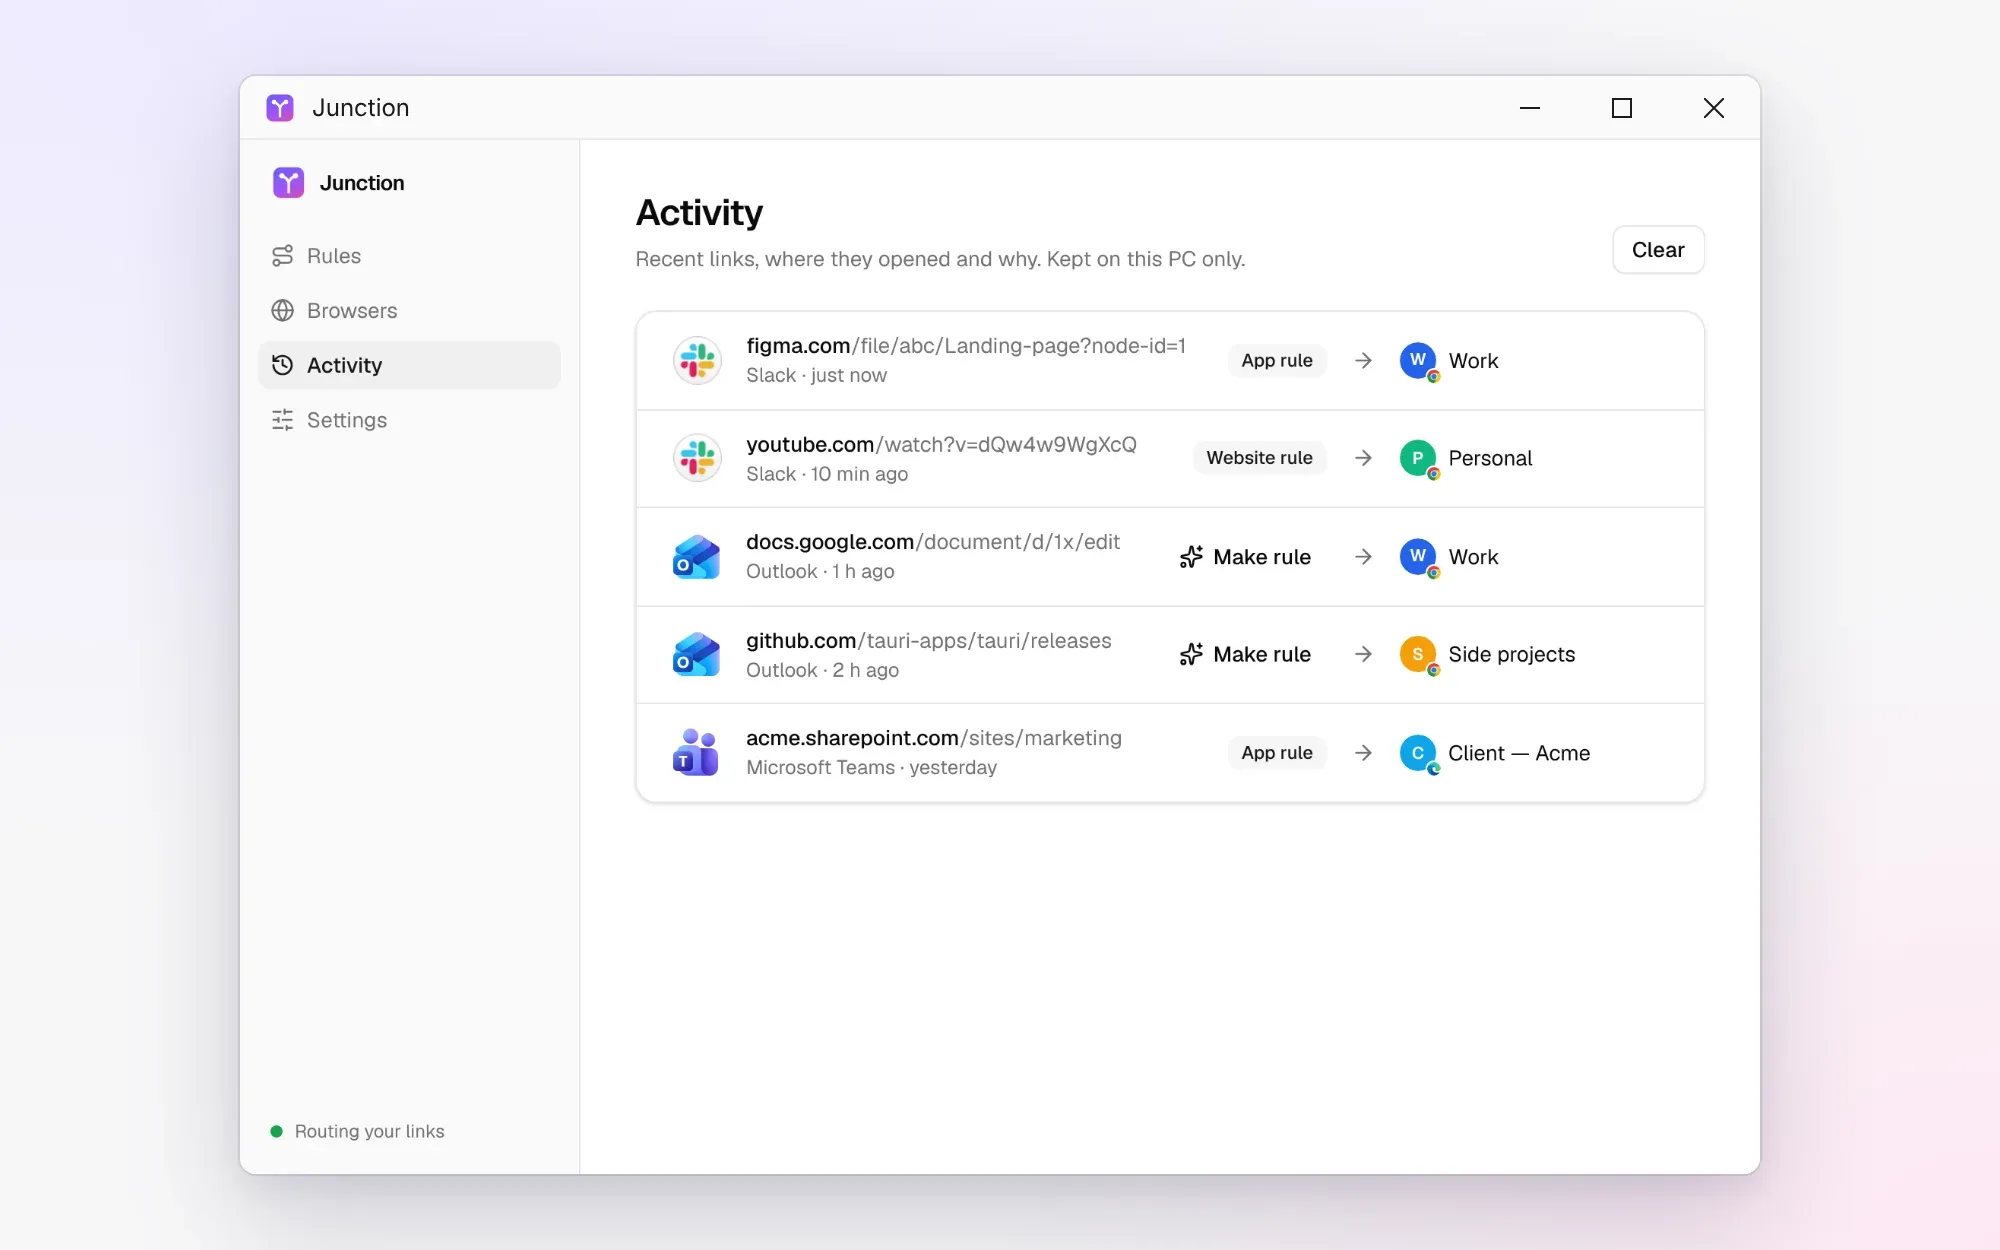Click the Side projects profile avatar
This screenshot has width=2000, height=1250.
[1418, 654]
